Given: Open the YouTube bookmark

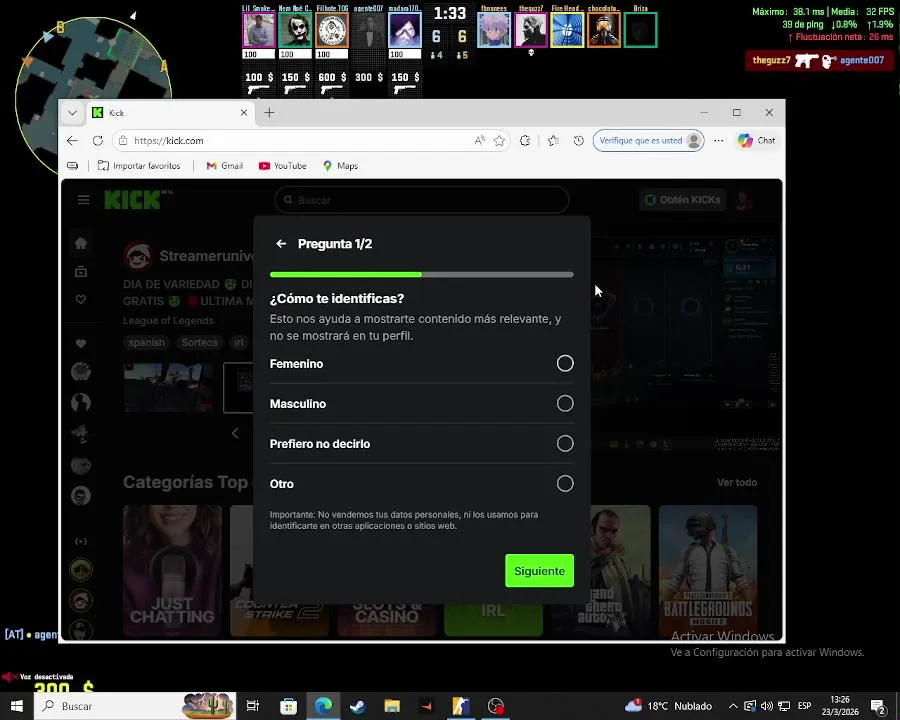Looking at the screenshot, I should click(282, 166).
